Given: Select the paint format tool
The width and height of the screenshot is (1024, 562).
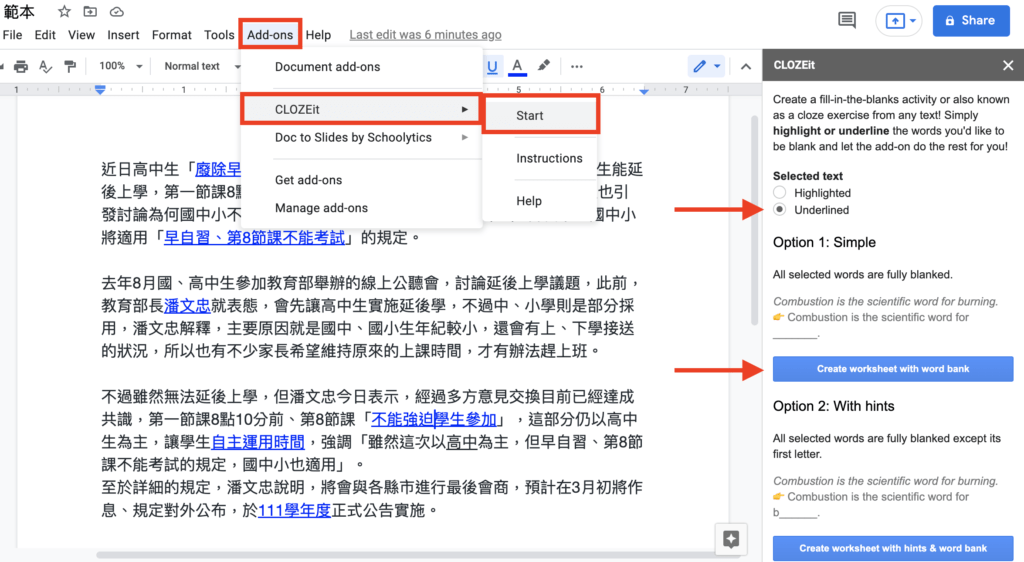Looking at the screenshot, I should [x=70, y=66].
